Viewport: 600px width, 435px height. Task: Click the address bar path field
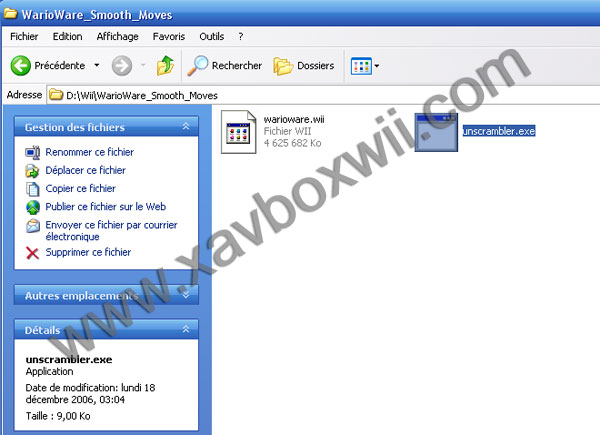point(323,95)
